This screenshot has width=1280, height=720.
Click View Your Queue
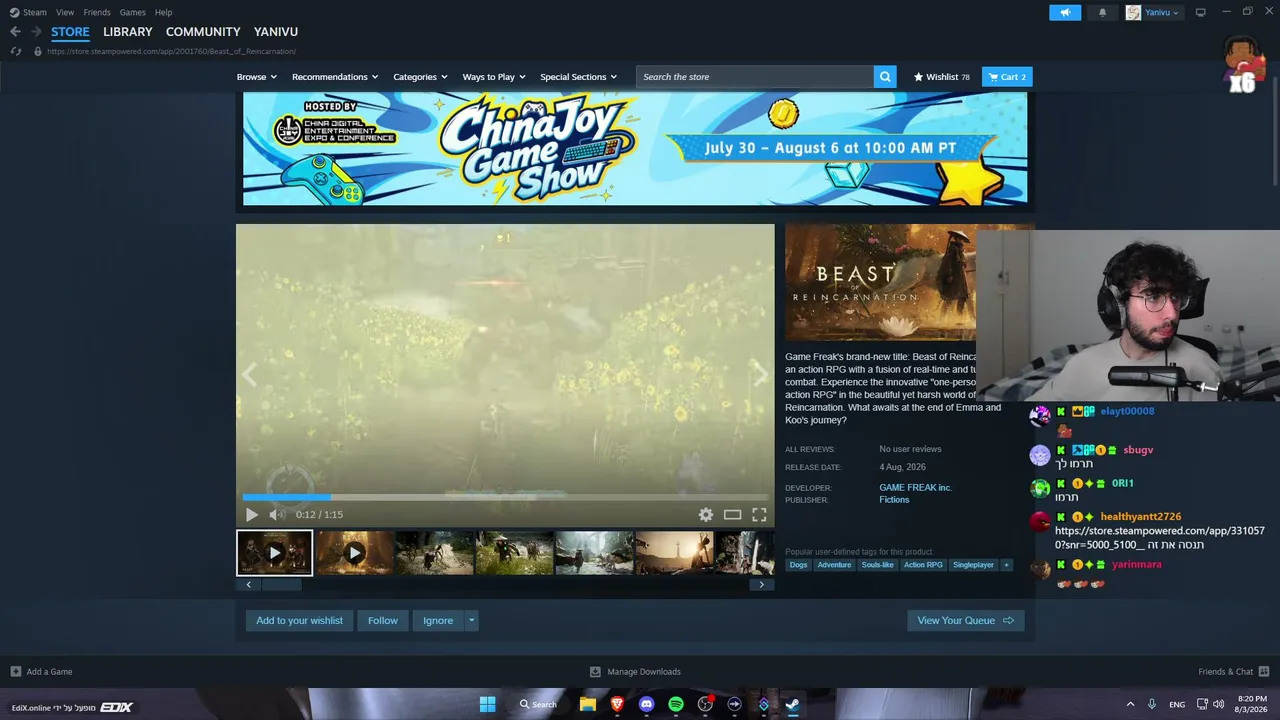(x=965, y=621)
